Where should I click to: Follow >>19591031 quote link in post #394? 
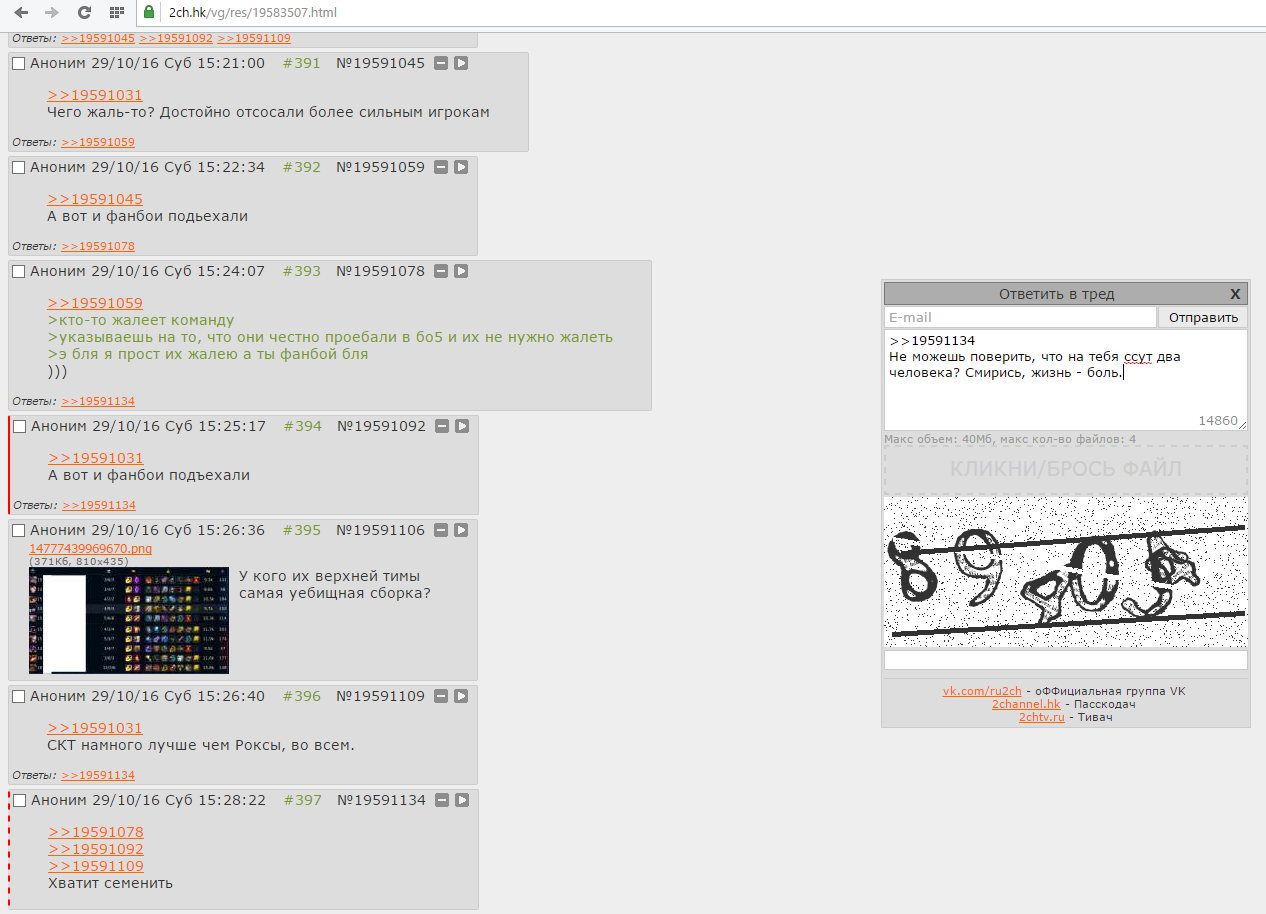pos(96,458)
